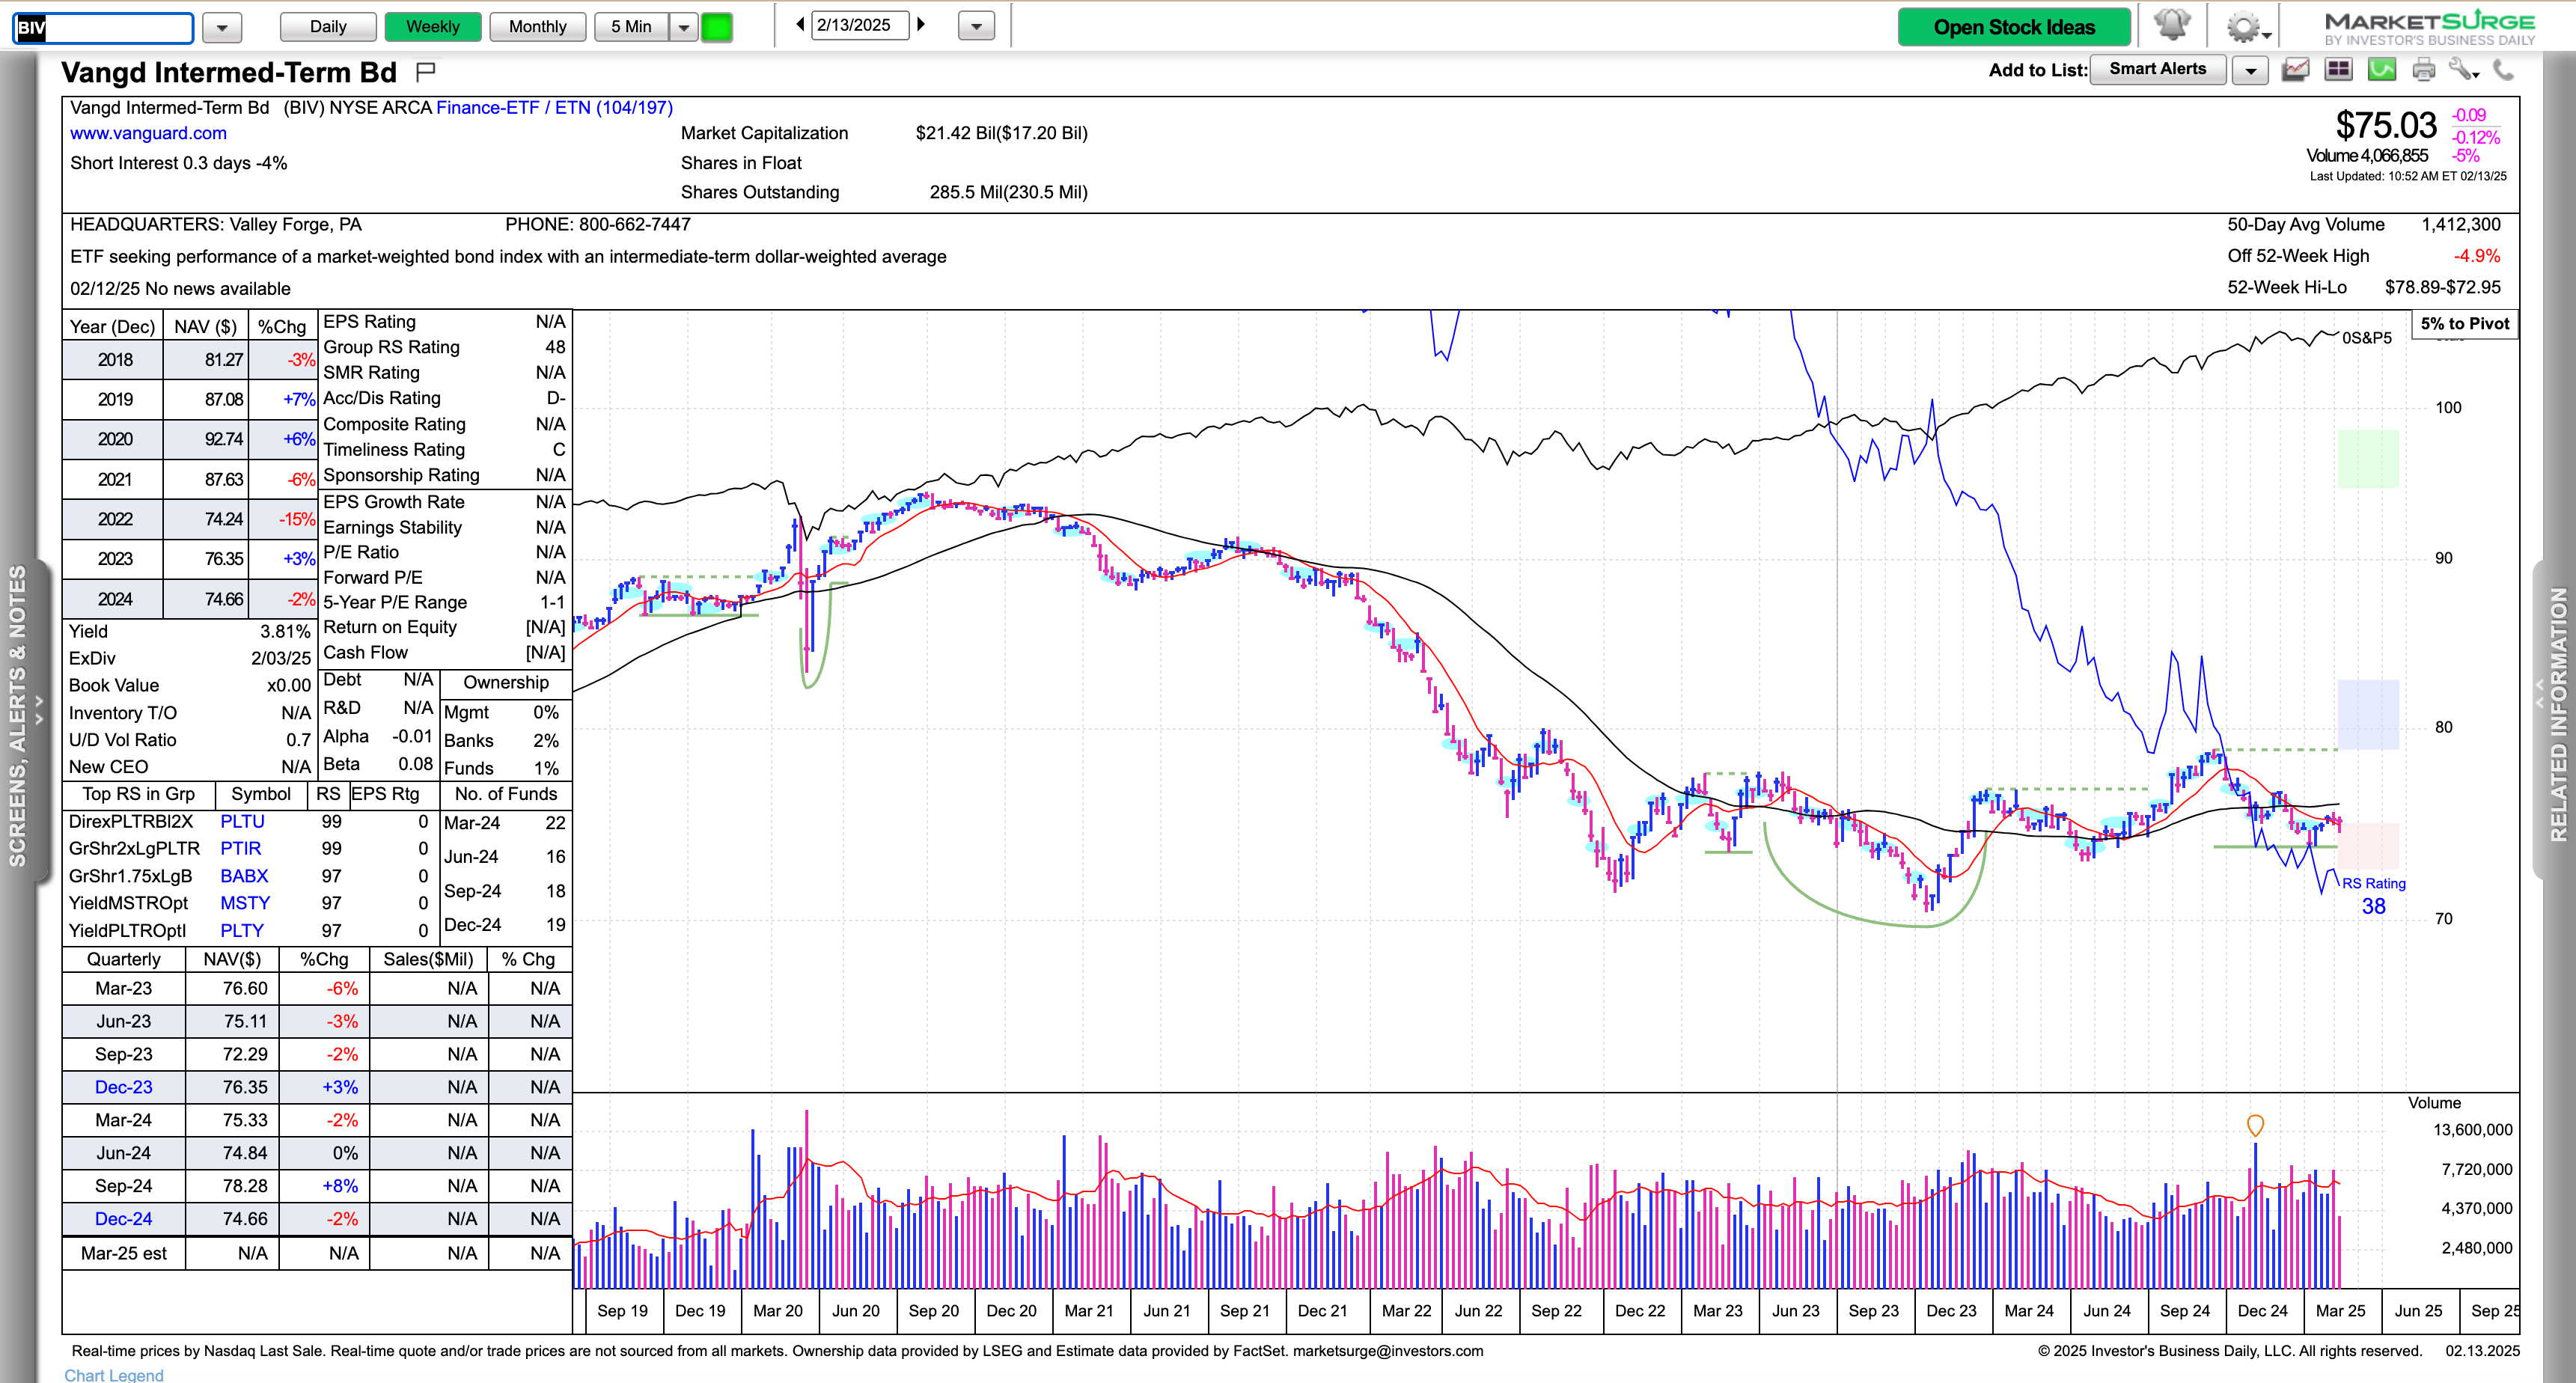This screenshot has height=1383, width=2576.
Task: Click the green real-time status square
Action: tap(717, 27)
